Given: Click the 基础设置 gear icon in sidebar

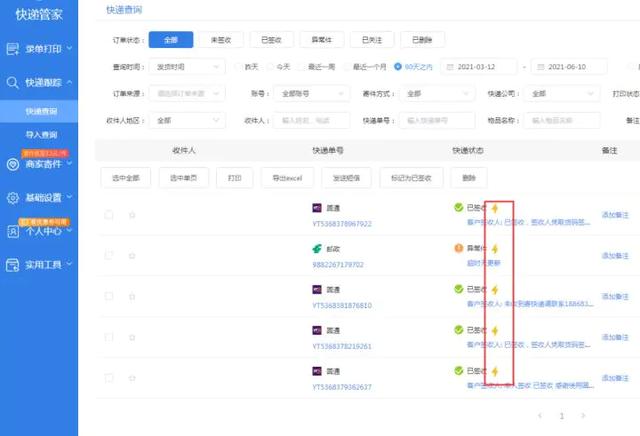Looking at the screenshot, I should point(13,198).
